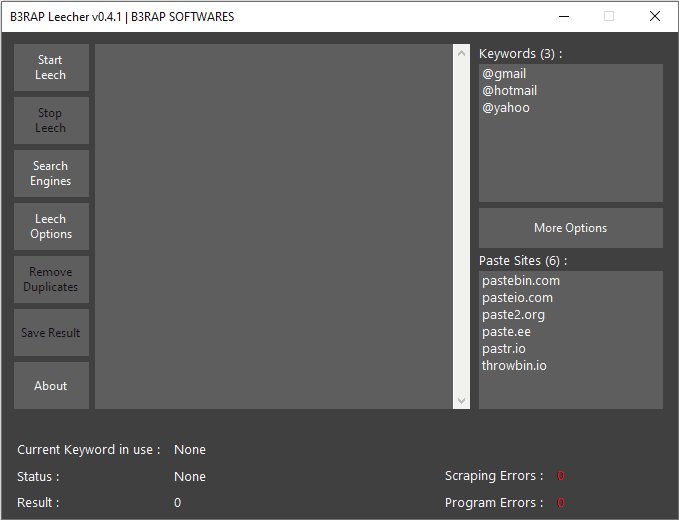This screenshot has height=520, width=679.
Task: Click the results scrollbar down arrow
Action: pyautogui.click(x=461, y=400)
